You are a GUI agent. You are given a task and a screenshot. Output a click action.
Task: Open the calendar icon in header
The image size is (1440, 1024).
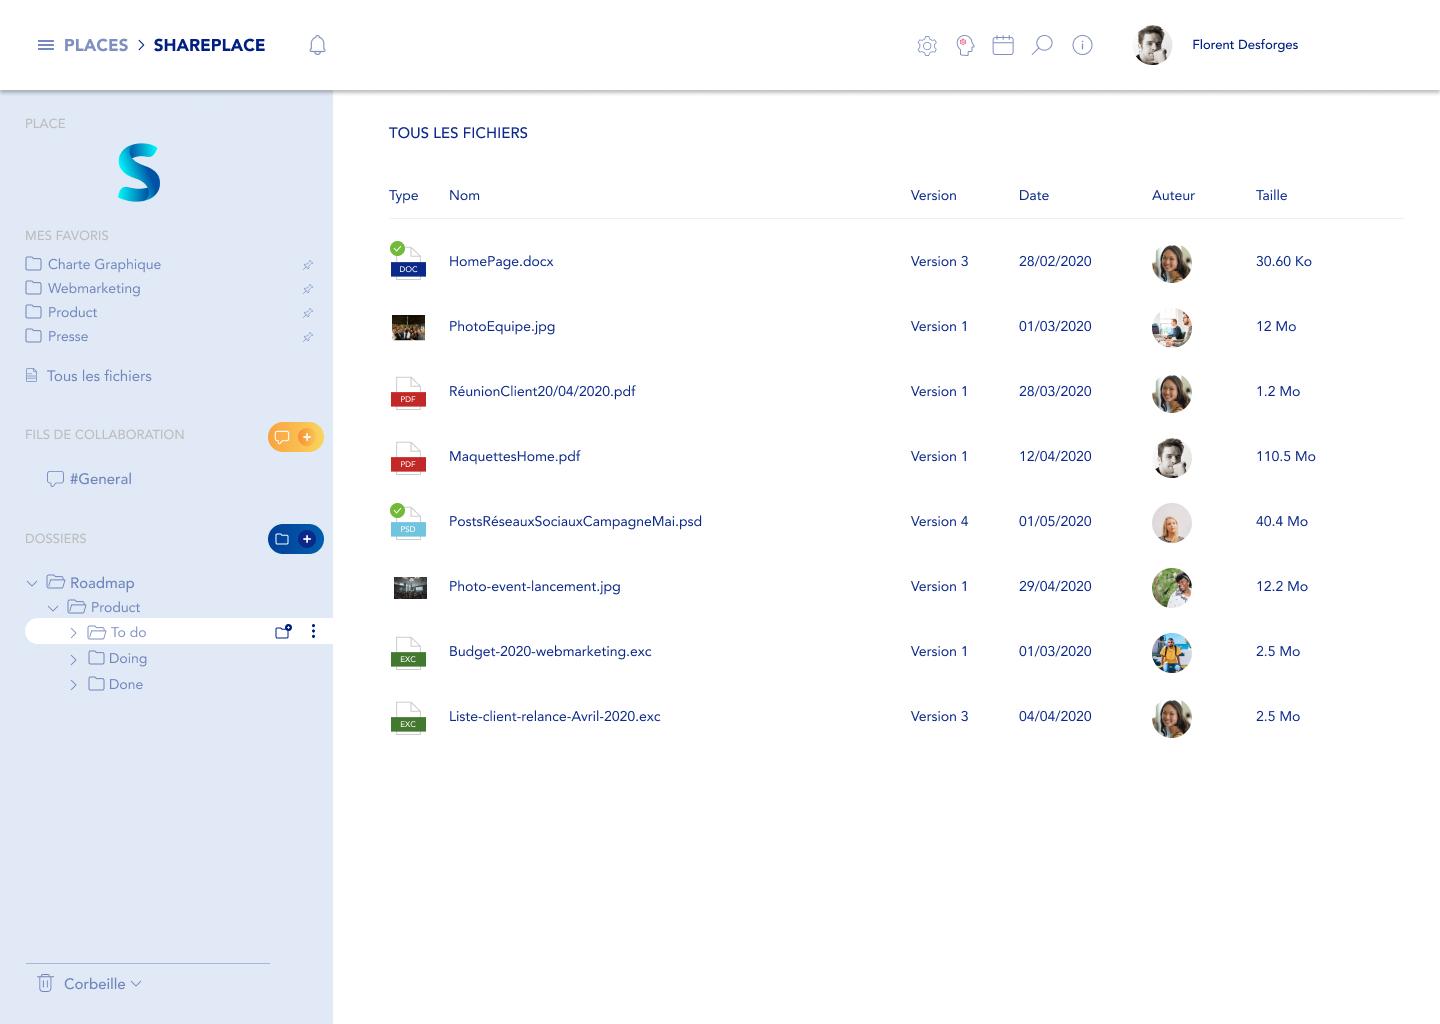coord(1003,45)
